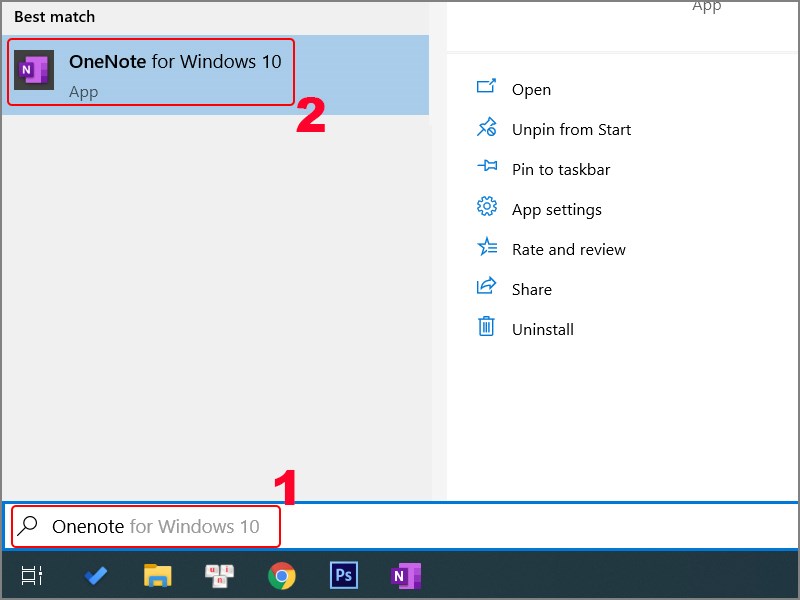Screen dimensions: 800x600
Task: Click the App settings gear icon
Action: [x=486, y=206]
